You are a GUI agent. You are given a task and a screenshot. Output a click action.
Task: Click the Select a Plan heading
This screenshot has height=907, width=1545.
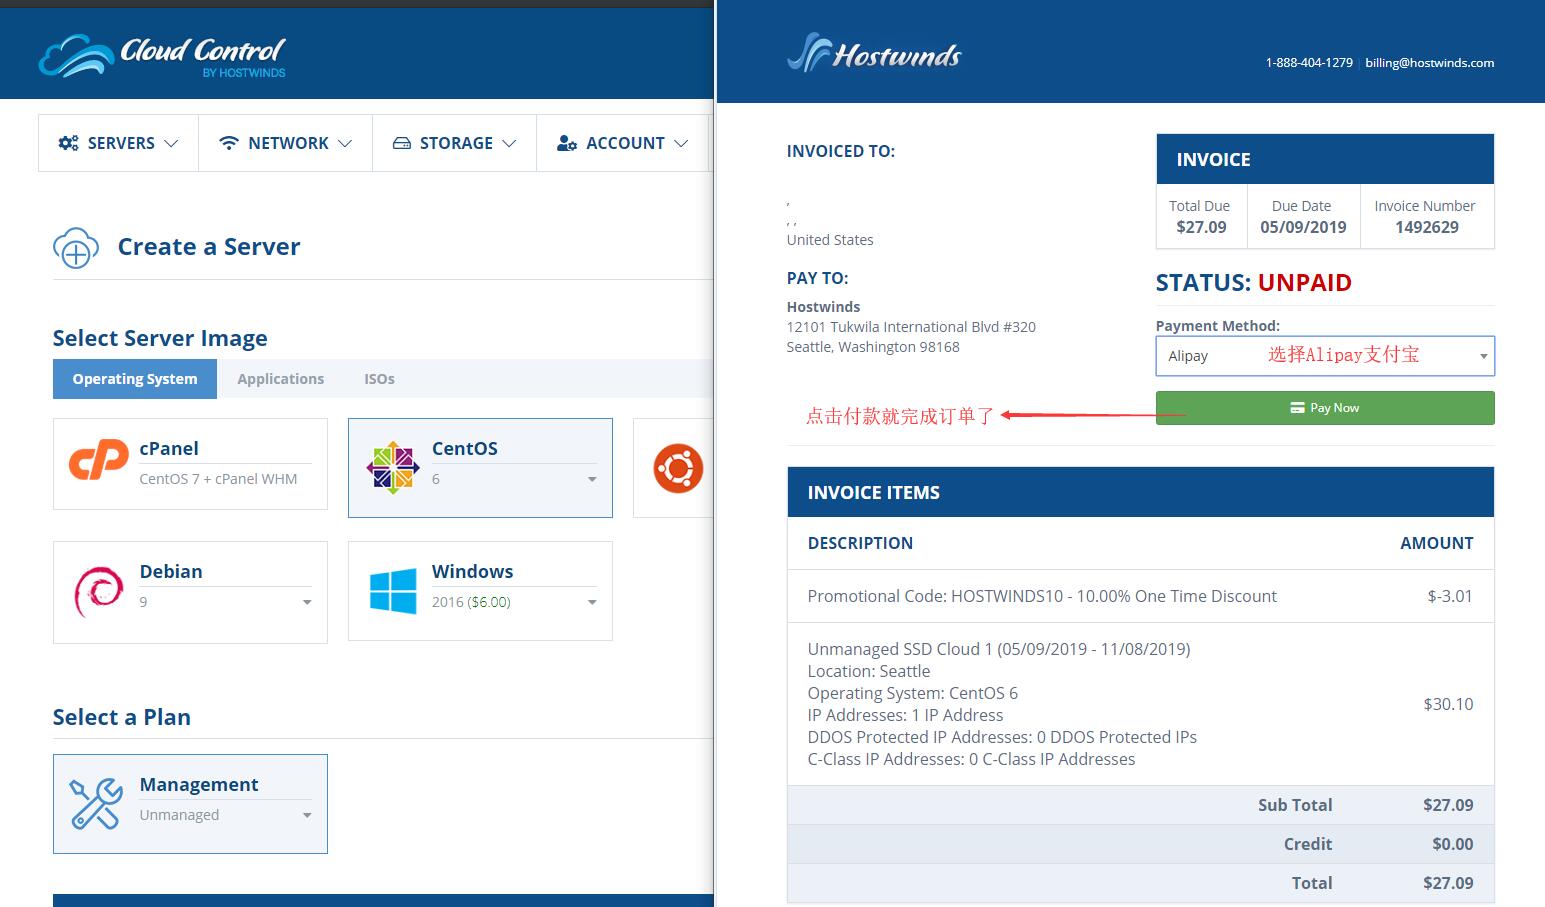pos(122,717)
